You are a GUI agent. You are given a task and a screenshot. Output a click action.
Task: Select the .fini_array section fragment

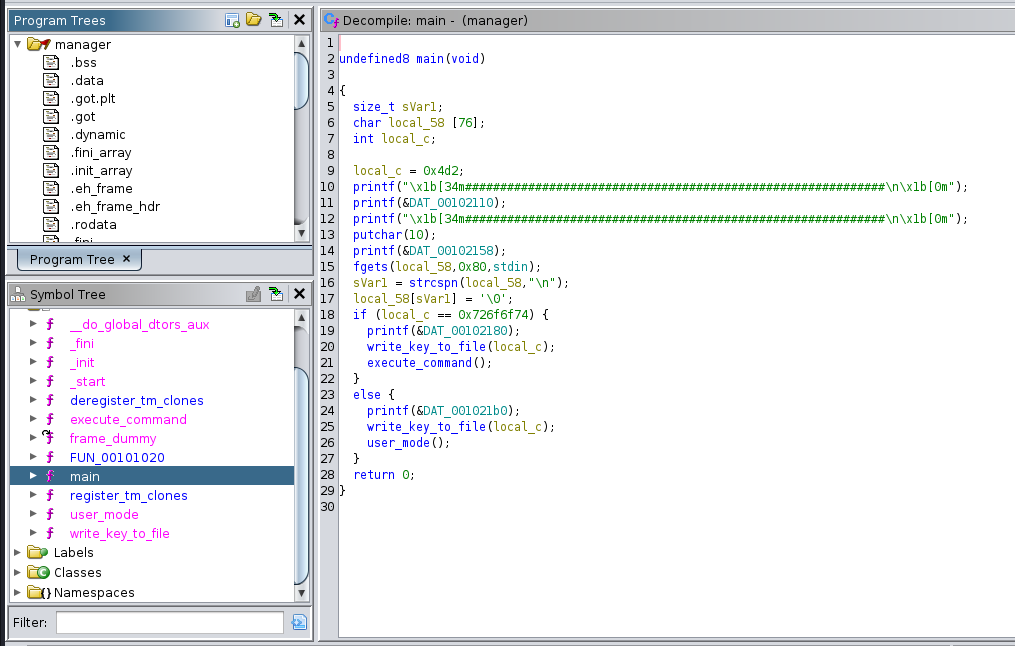tap(100, 153)
